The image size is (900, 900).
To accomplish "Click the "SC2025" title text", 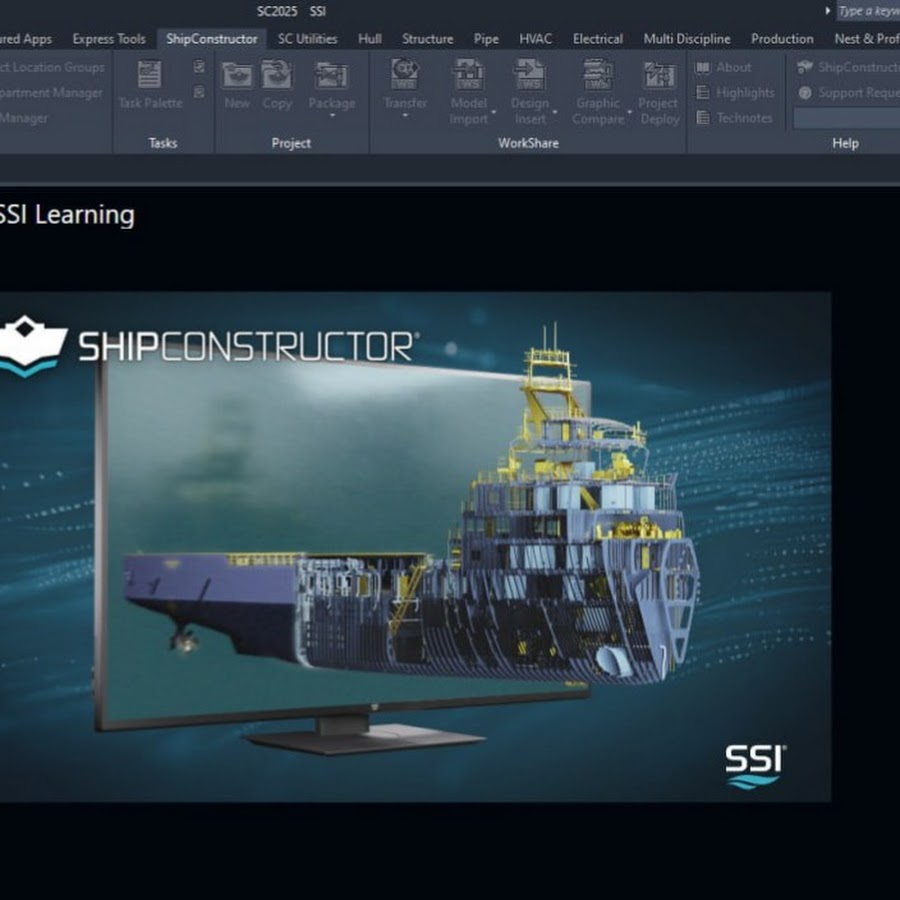I will coord(277,11).
